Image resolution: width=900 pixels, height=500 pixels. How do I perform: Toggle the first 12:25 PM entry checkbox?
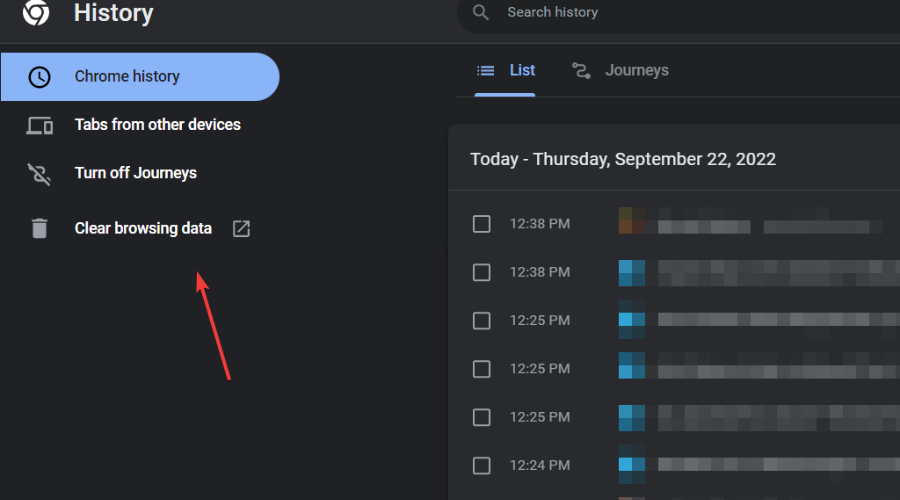[x=482, y=321]
